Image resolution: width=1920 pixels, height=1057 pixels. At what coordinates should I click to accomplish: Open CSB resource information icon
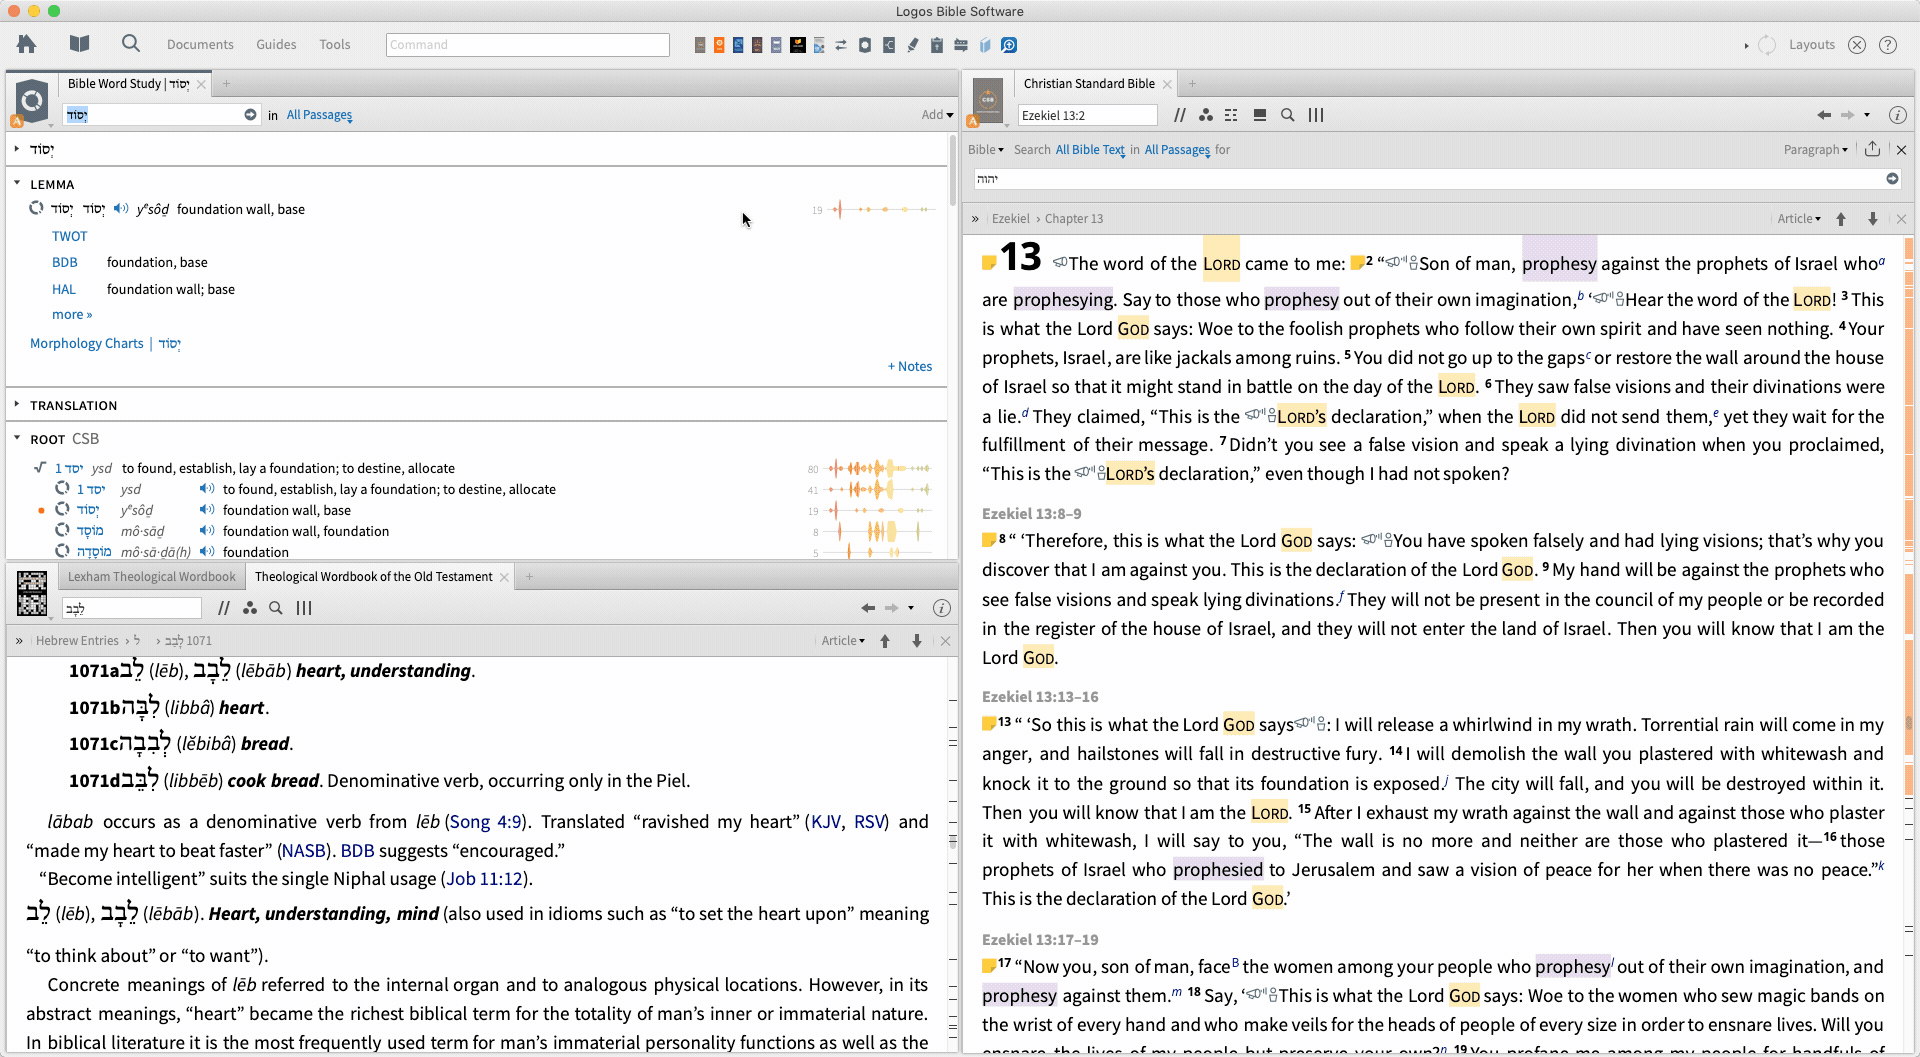pyautogui.click(x=1898, y=115)
